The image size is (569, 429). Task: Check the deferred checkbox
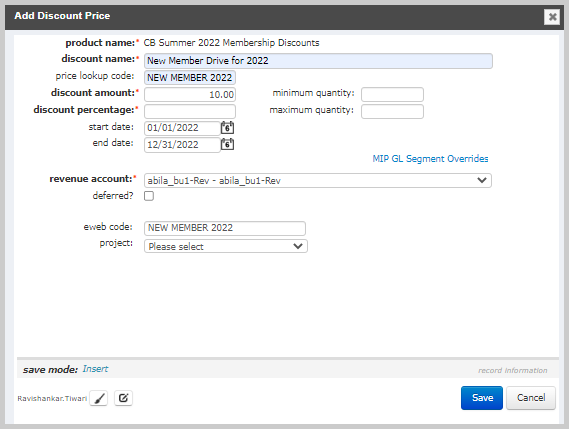coord(149,196)
